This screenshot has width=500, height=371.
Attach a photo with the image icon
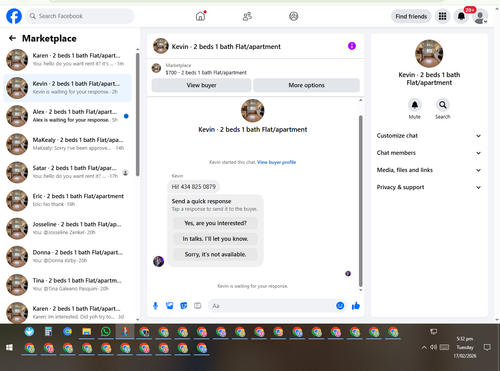click(x=170, y=306)
